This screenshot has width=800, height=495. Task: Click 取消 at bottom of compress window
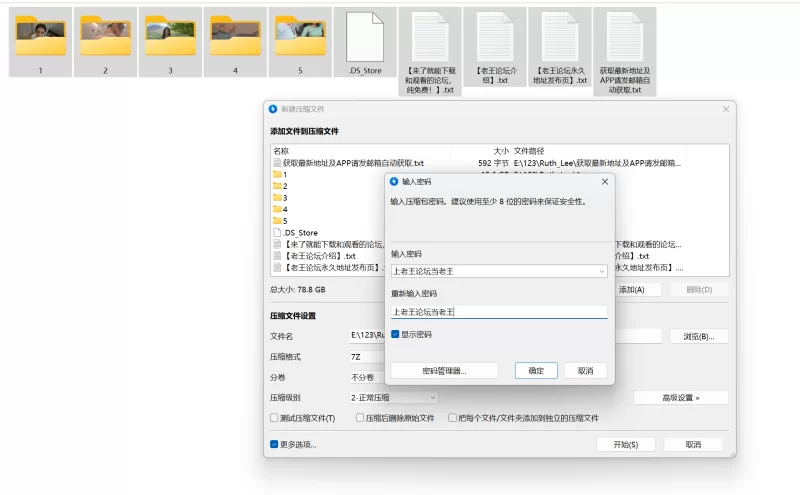pyautogui.click(x=693, y=444)
